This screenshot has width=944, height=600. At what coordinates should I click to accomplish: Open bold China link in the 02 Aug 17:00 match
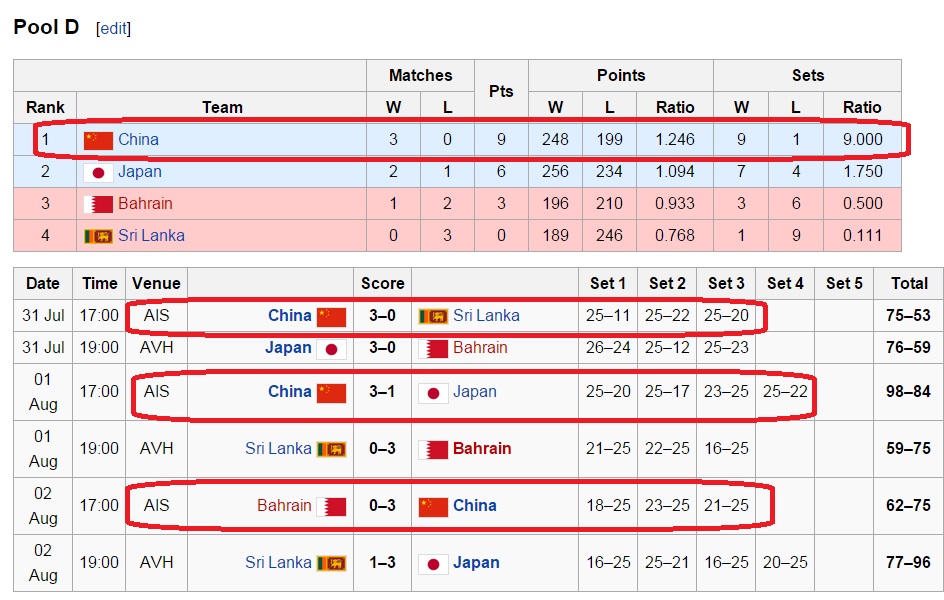point(475,506)
